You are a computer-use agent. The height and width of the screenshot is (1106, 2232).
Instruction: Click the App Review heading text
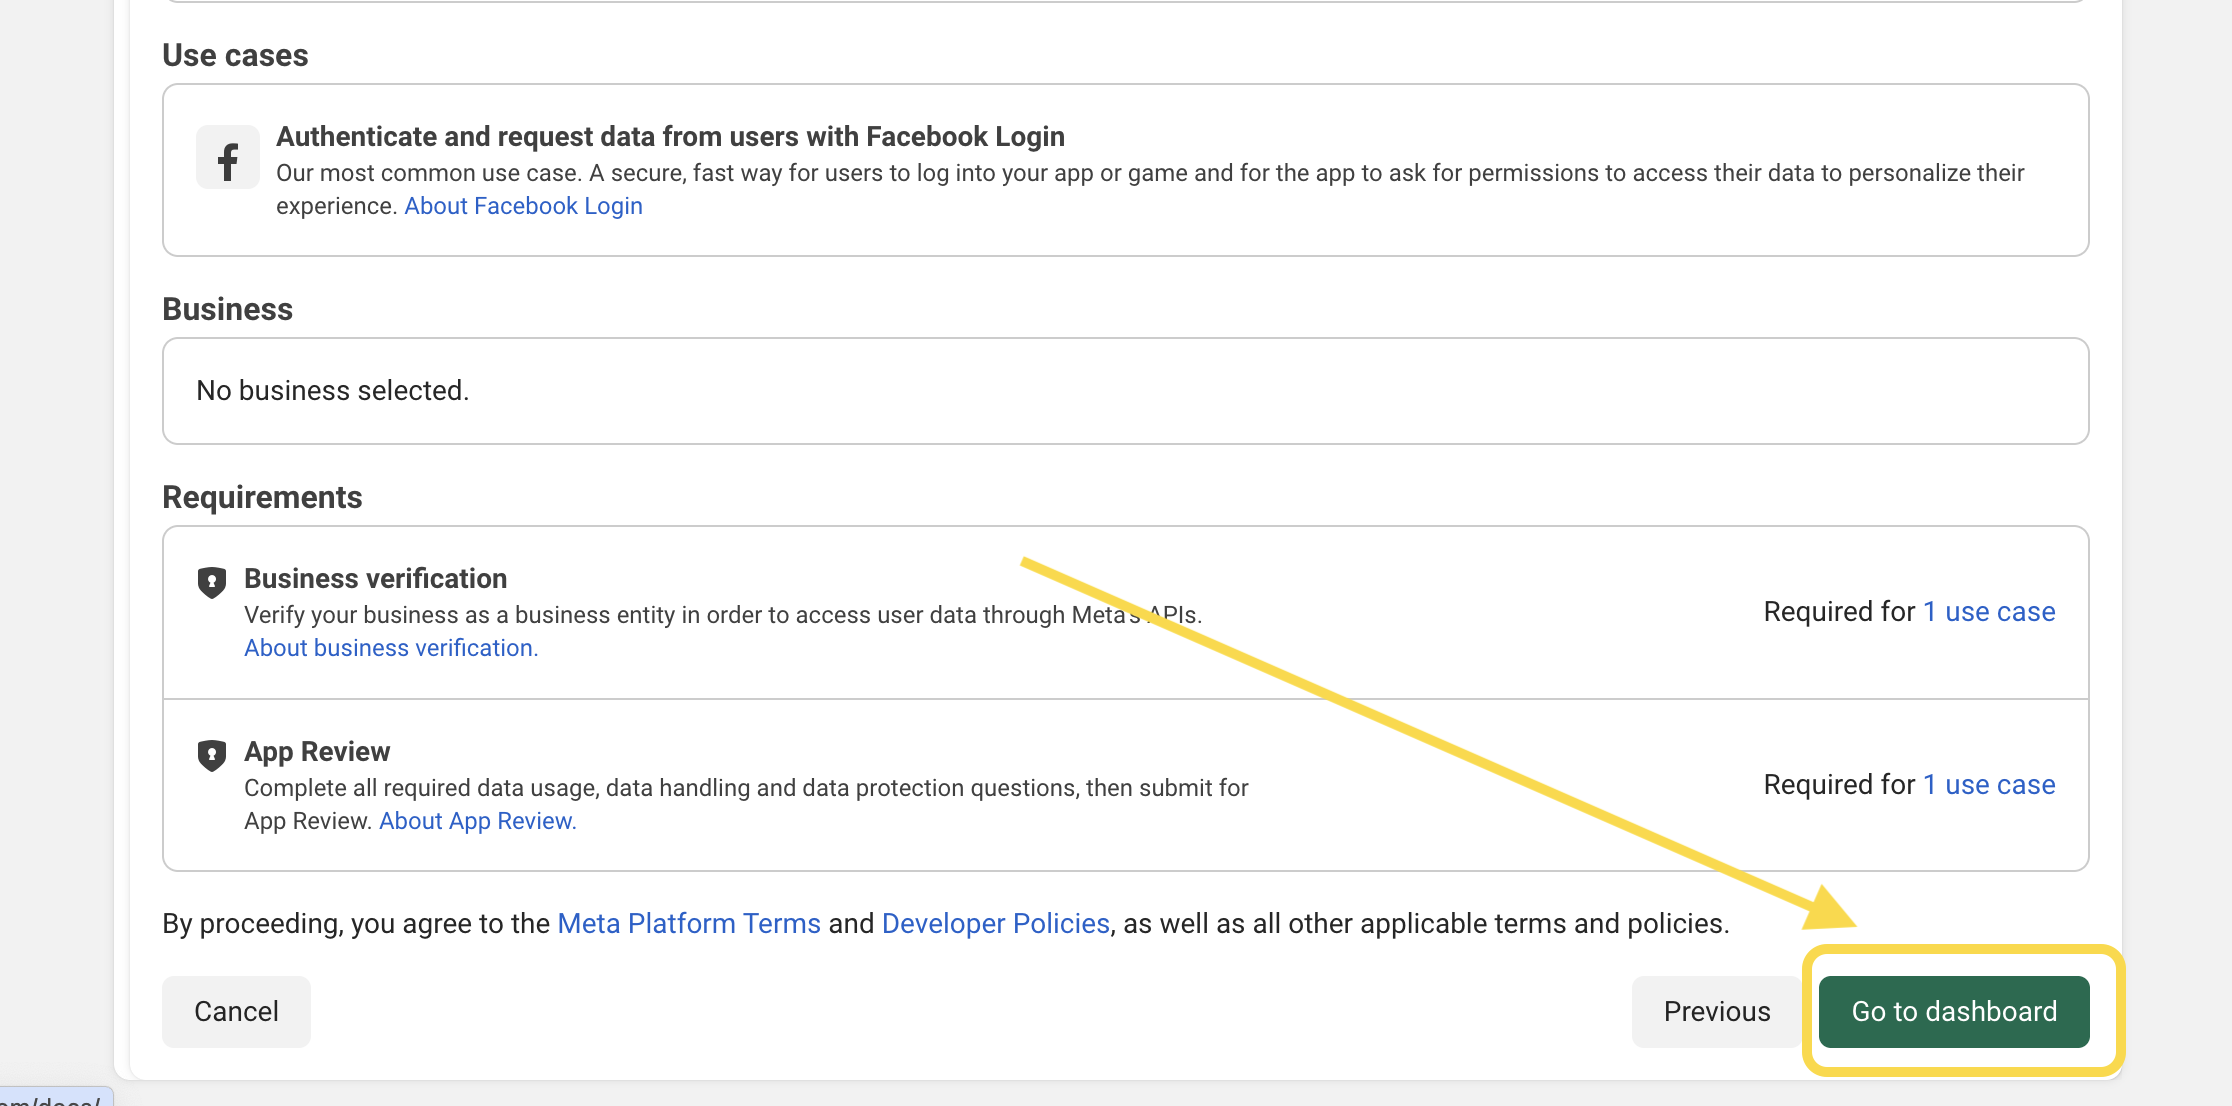[x=317, y=751]
